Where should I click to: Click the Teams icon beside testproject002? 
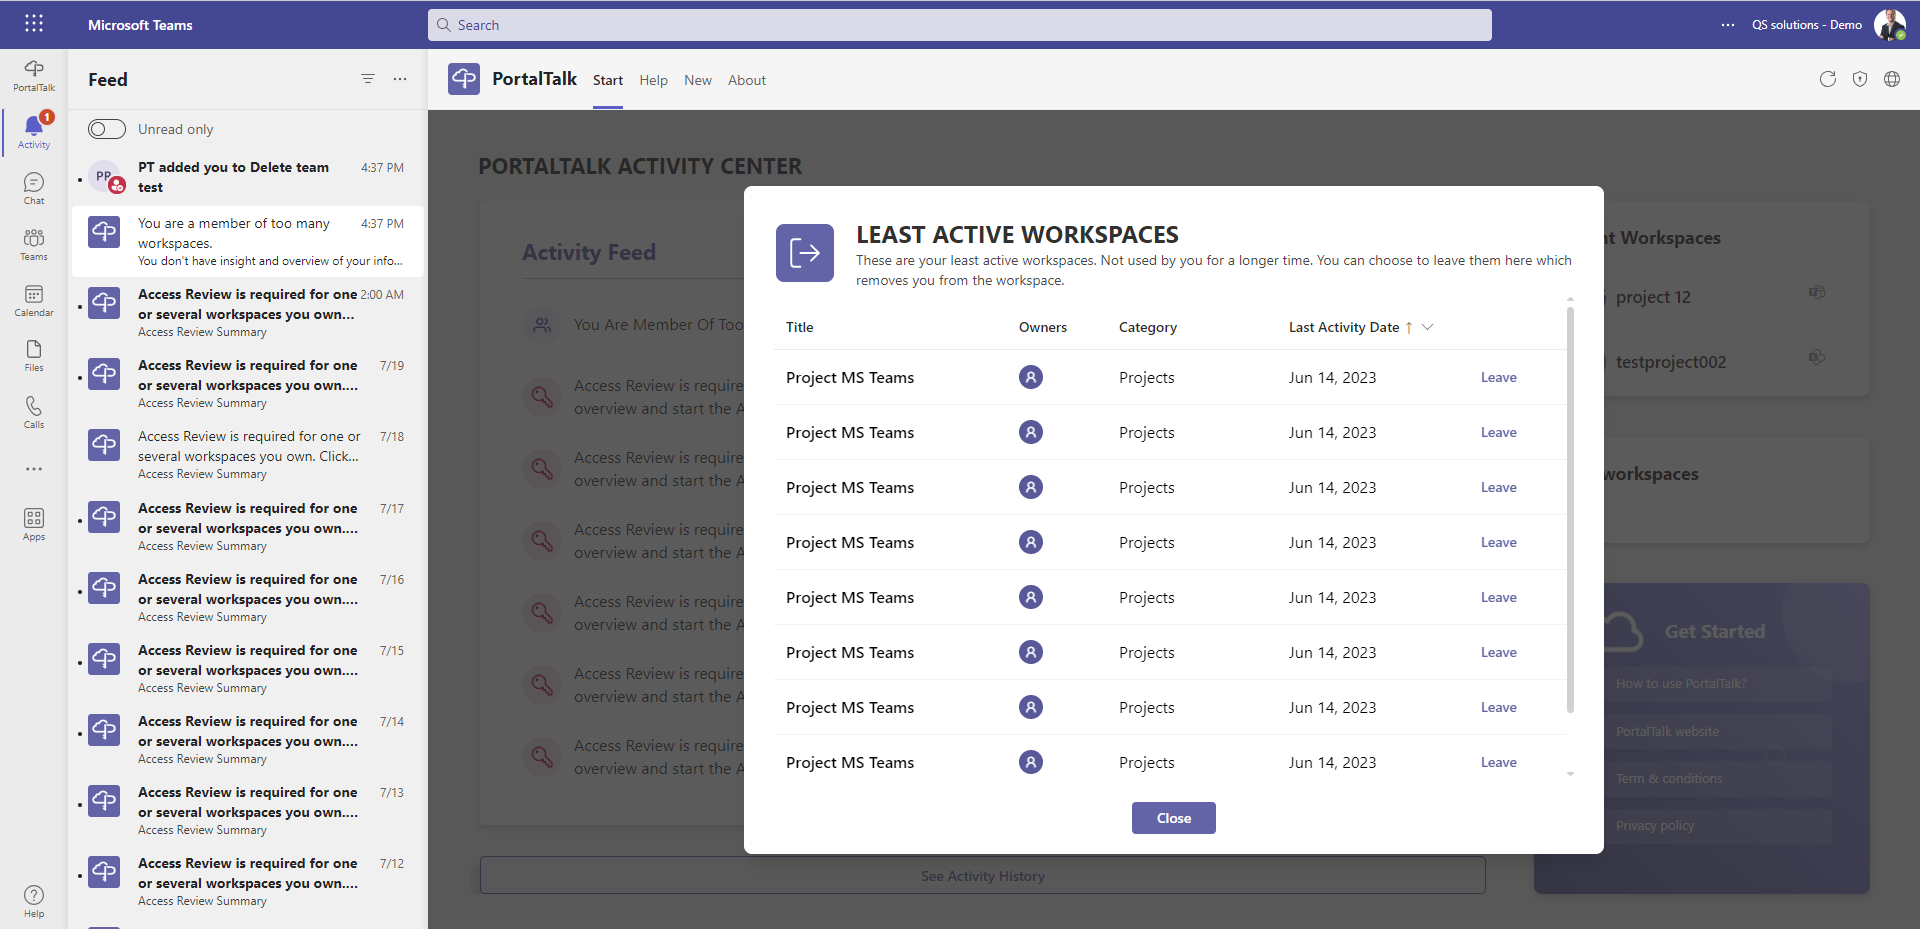click(1817, 357)
